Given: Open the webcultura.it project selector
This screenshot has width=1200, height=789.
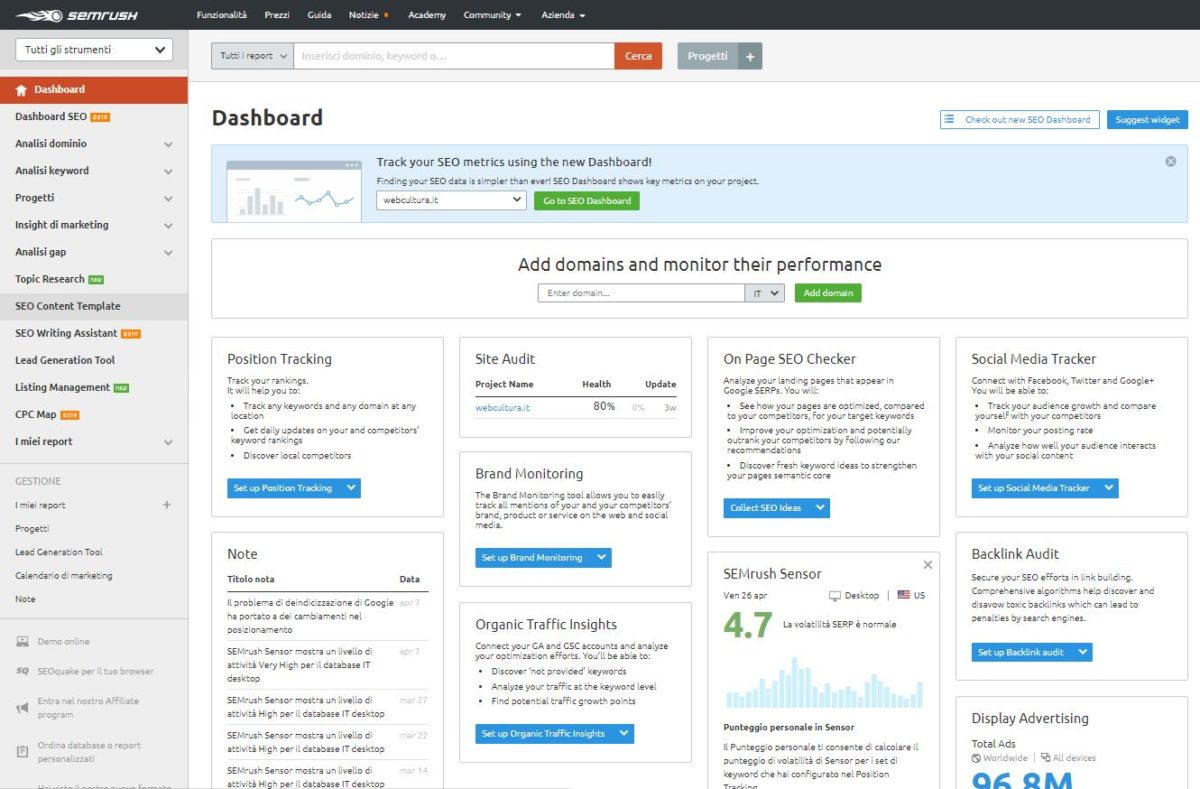Looking at the screenshot, I should click(451, 200).
